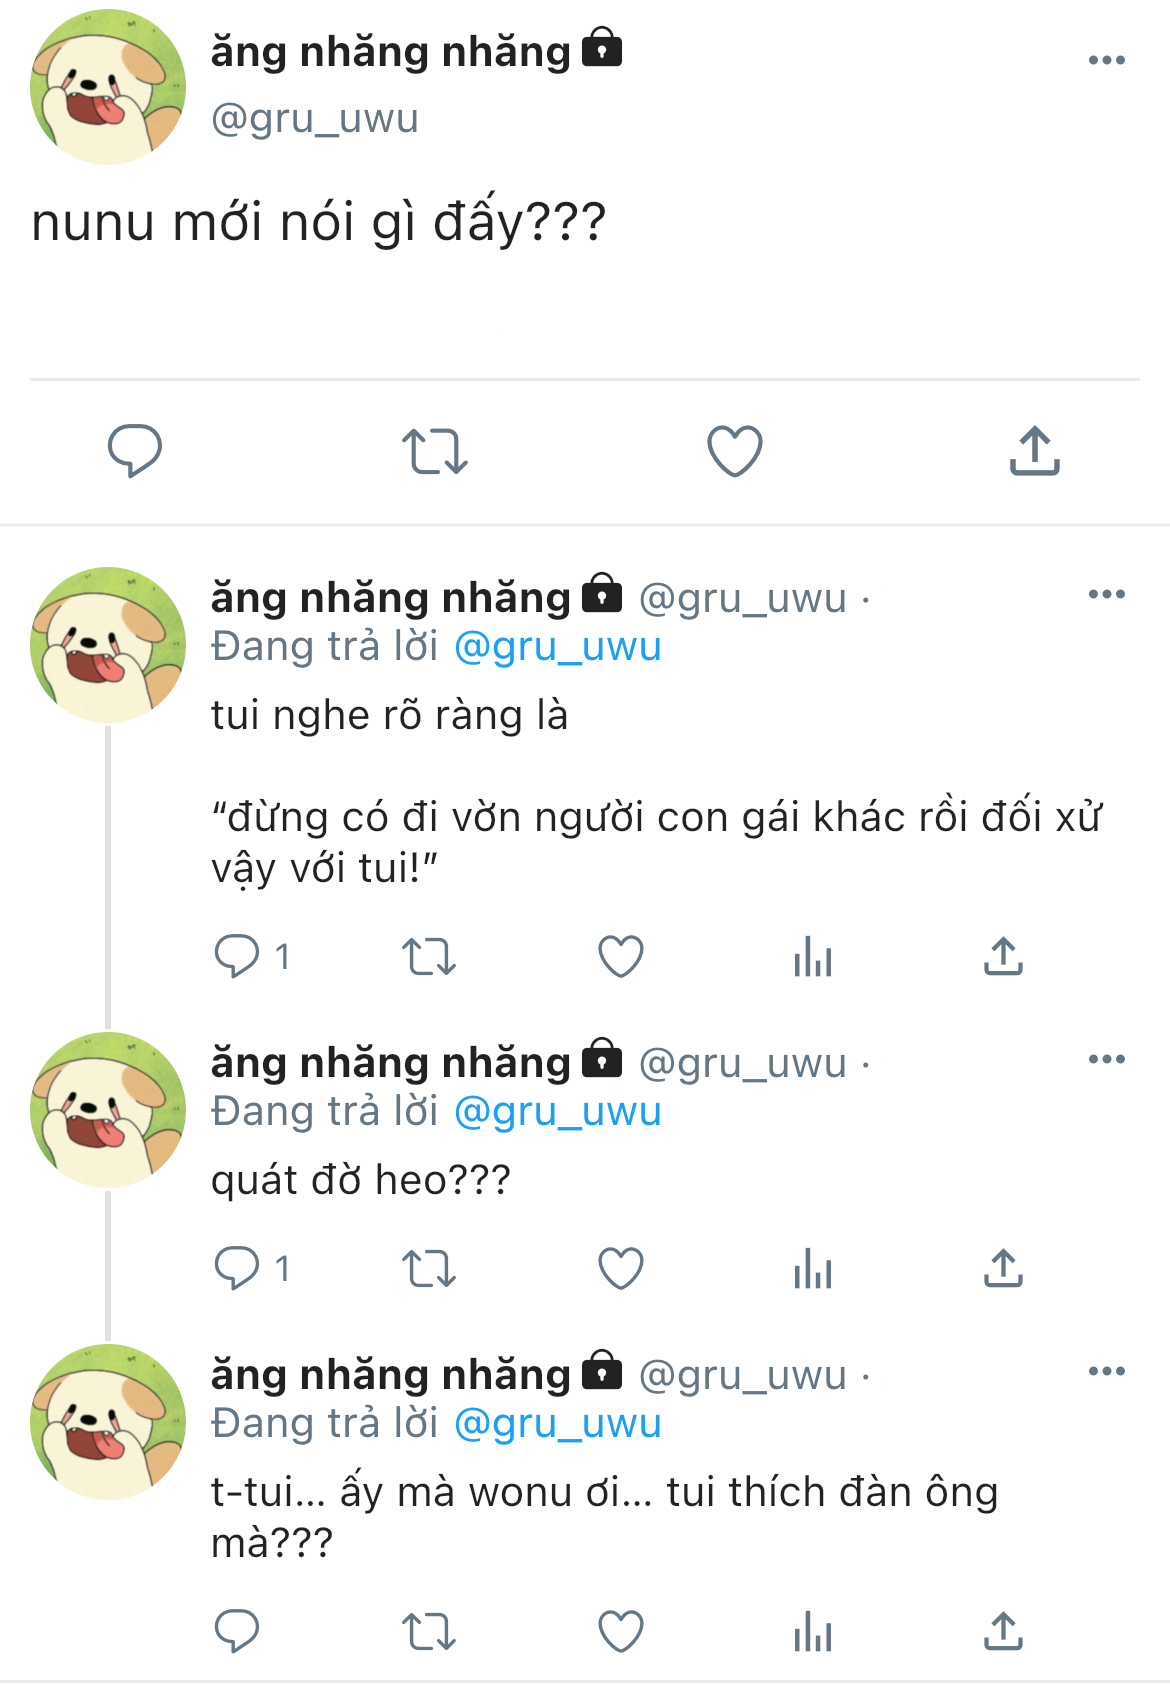Viewport: 1170px width, 1687px height.
Task: Retweet the main tweet at top
Action: point(434,450)
